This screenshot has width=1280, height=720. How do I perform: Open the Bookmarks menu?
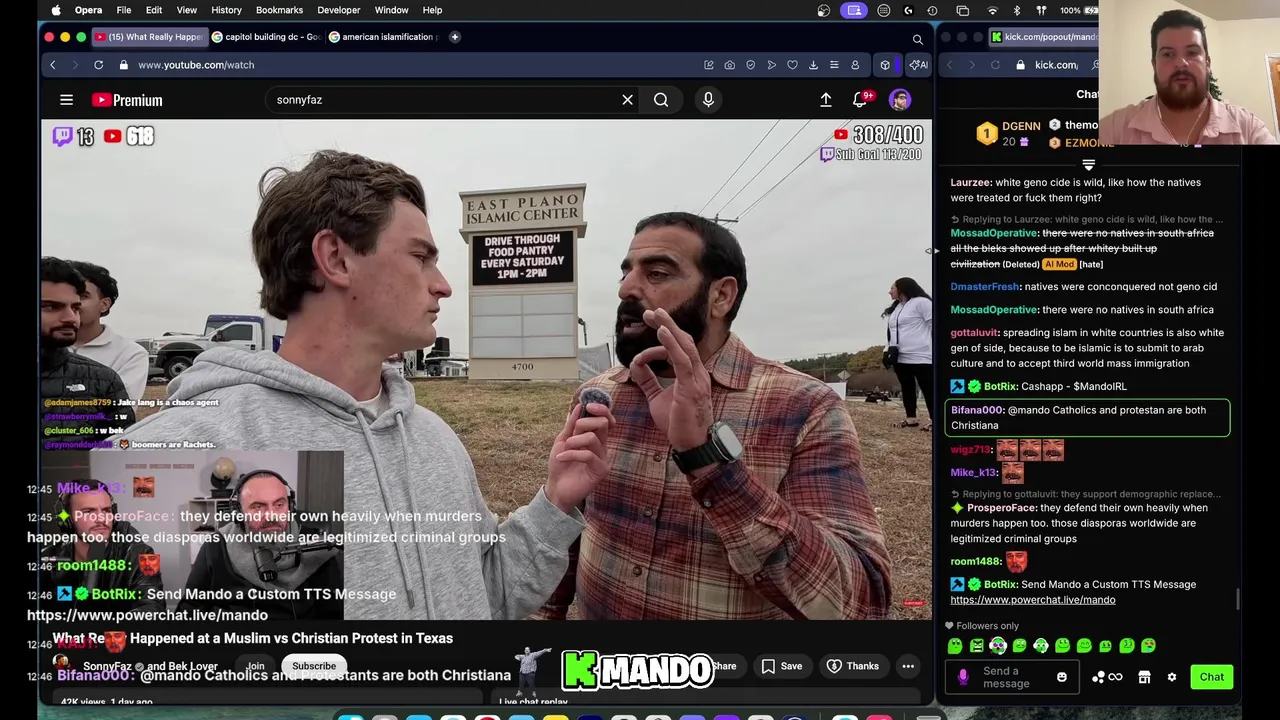(x=279, y=10)
